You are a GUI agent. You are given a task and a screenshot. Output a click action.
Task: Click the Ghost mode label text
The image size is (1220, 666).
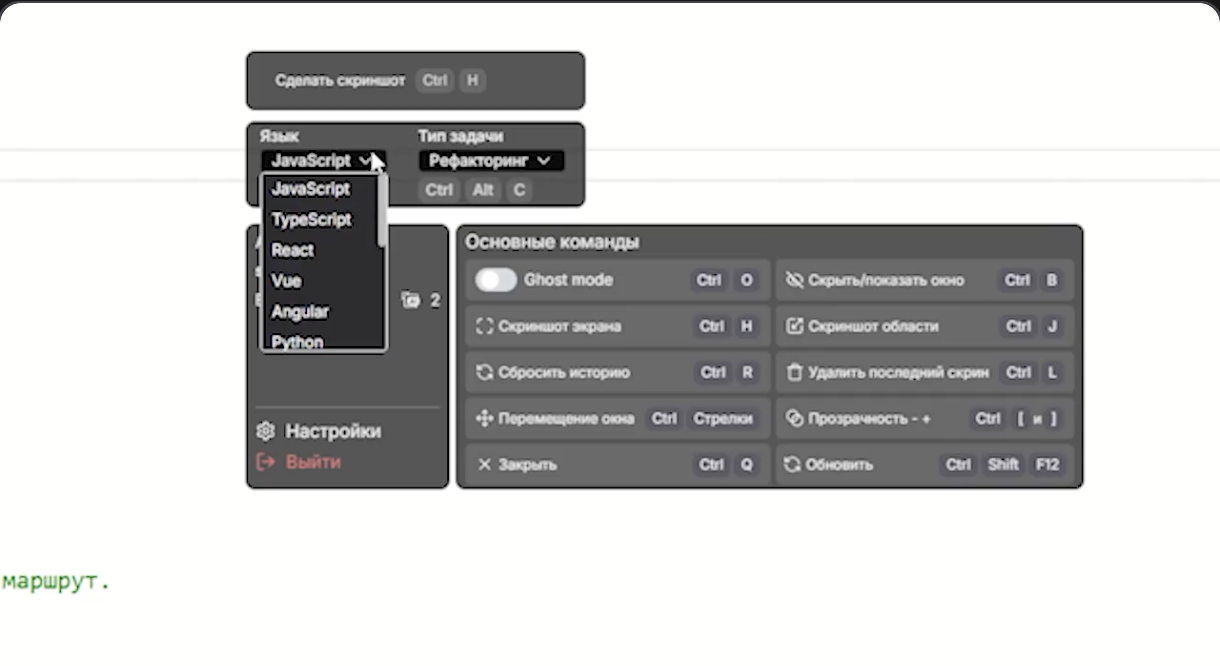568,280
